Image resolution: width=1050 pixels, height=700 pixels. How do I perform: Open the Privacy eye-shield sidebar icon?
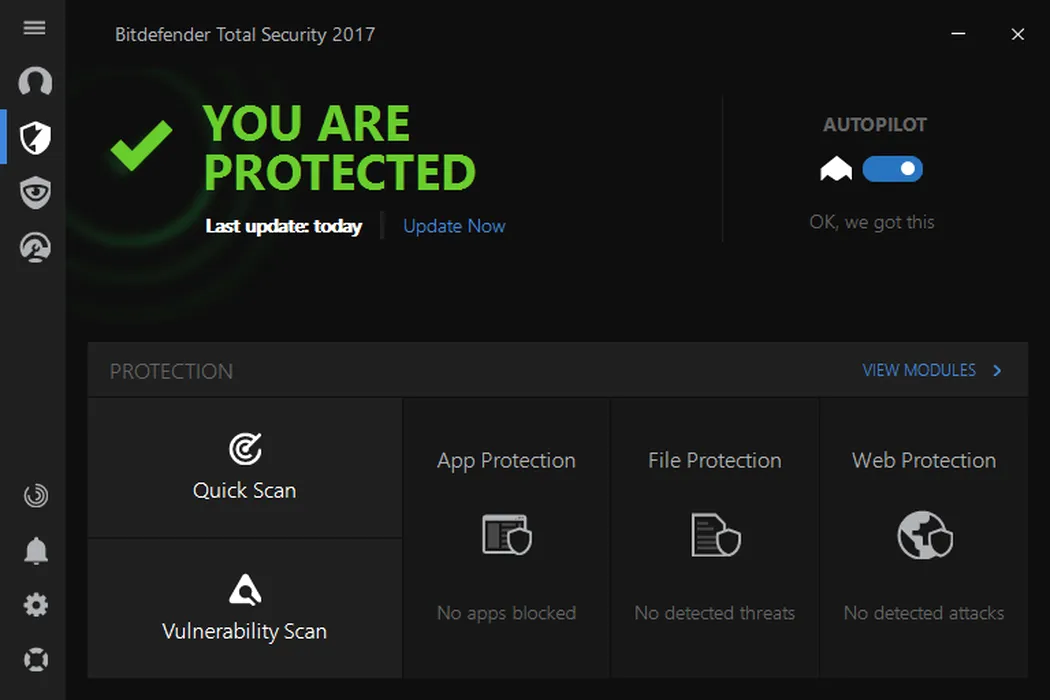click(35, 192)
